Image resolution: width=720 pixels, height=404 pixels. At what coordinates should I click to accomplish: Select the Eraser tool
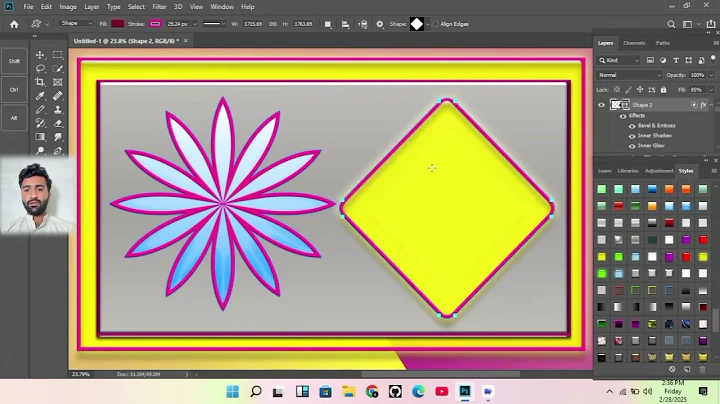(57, 123)
